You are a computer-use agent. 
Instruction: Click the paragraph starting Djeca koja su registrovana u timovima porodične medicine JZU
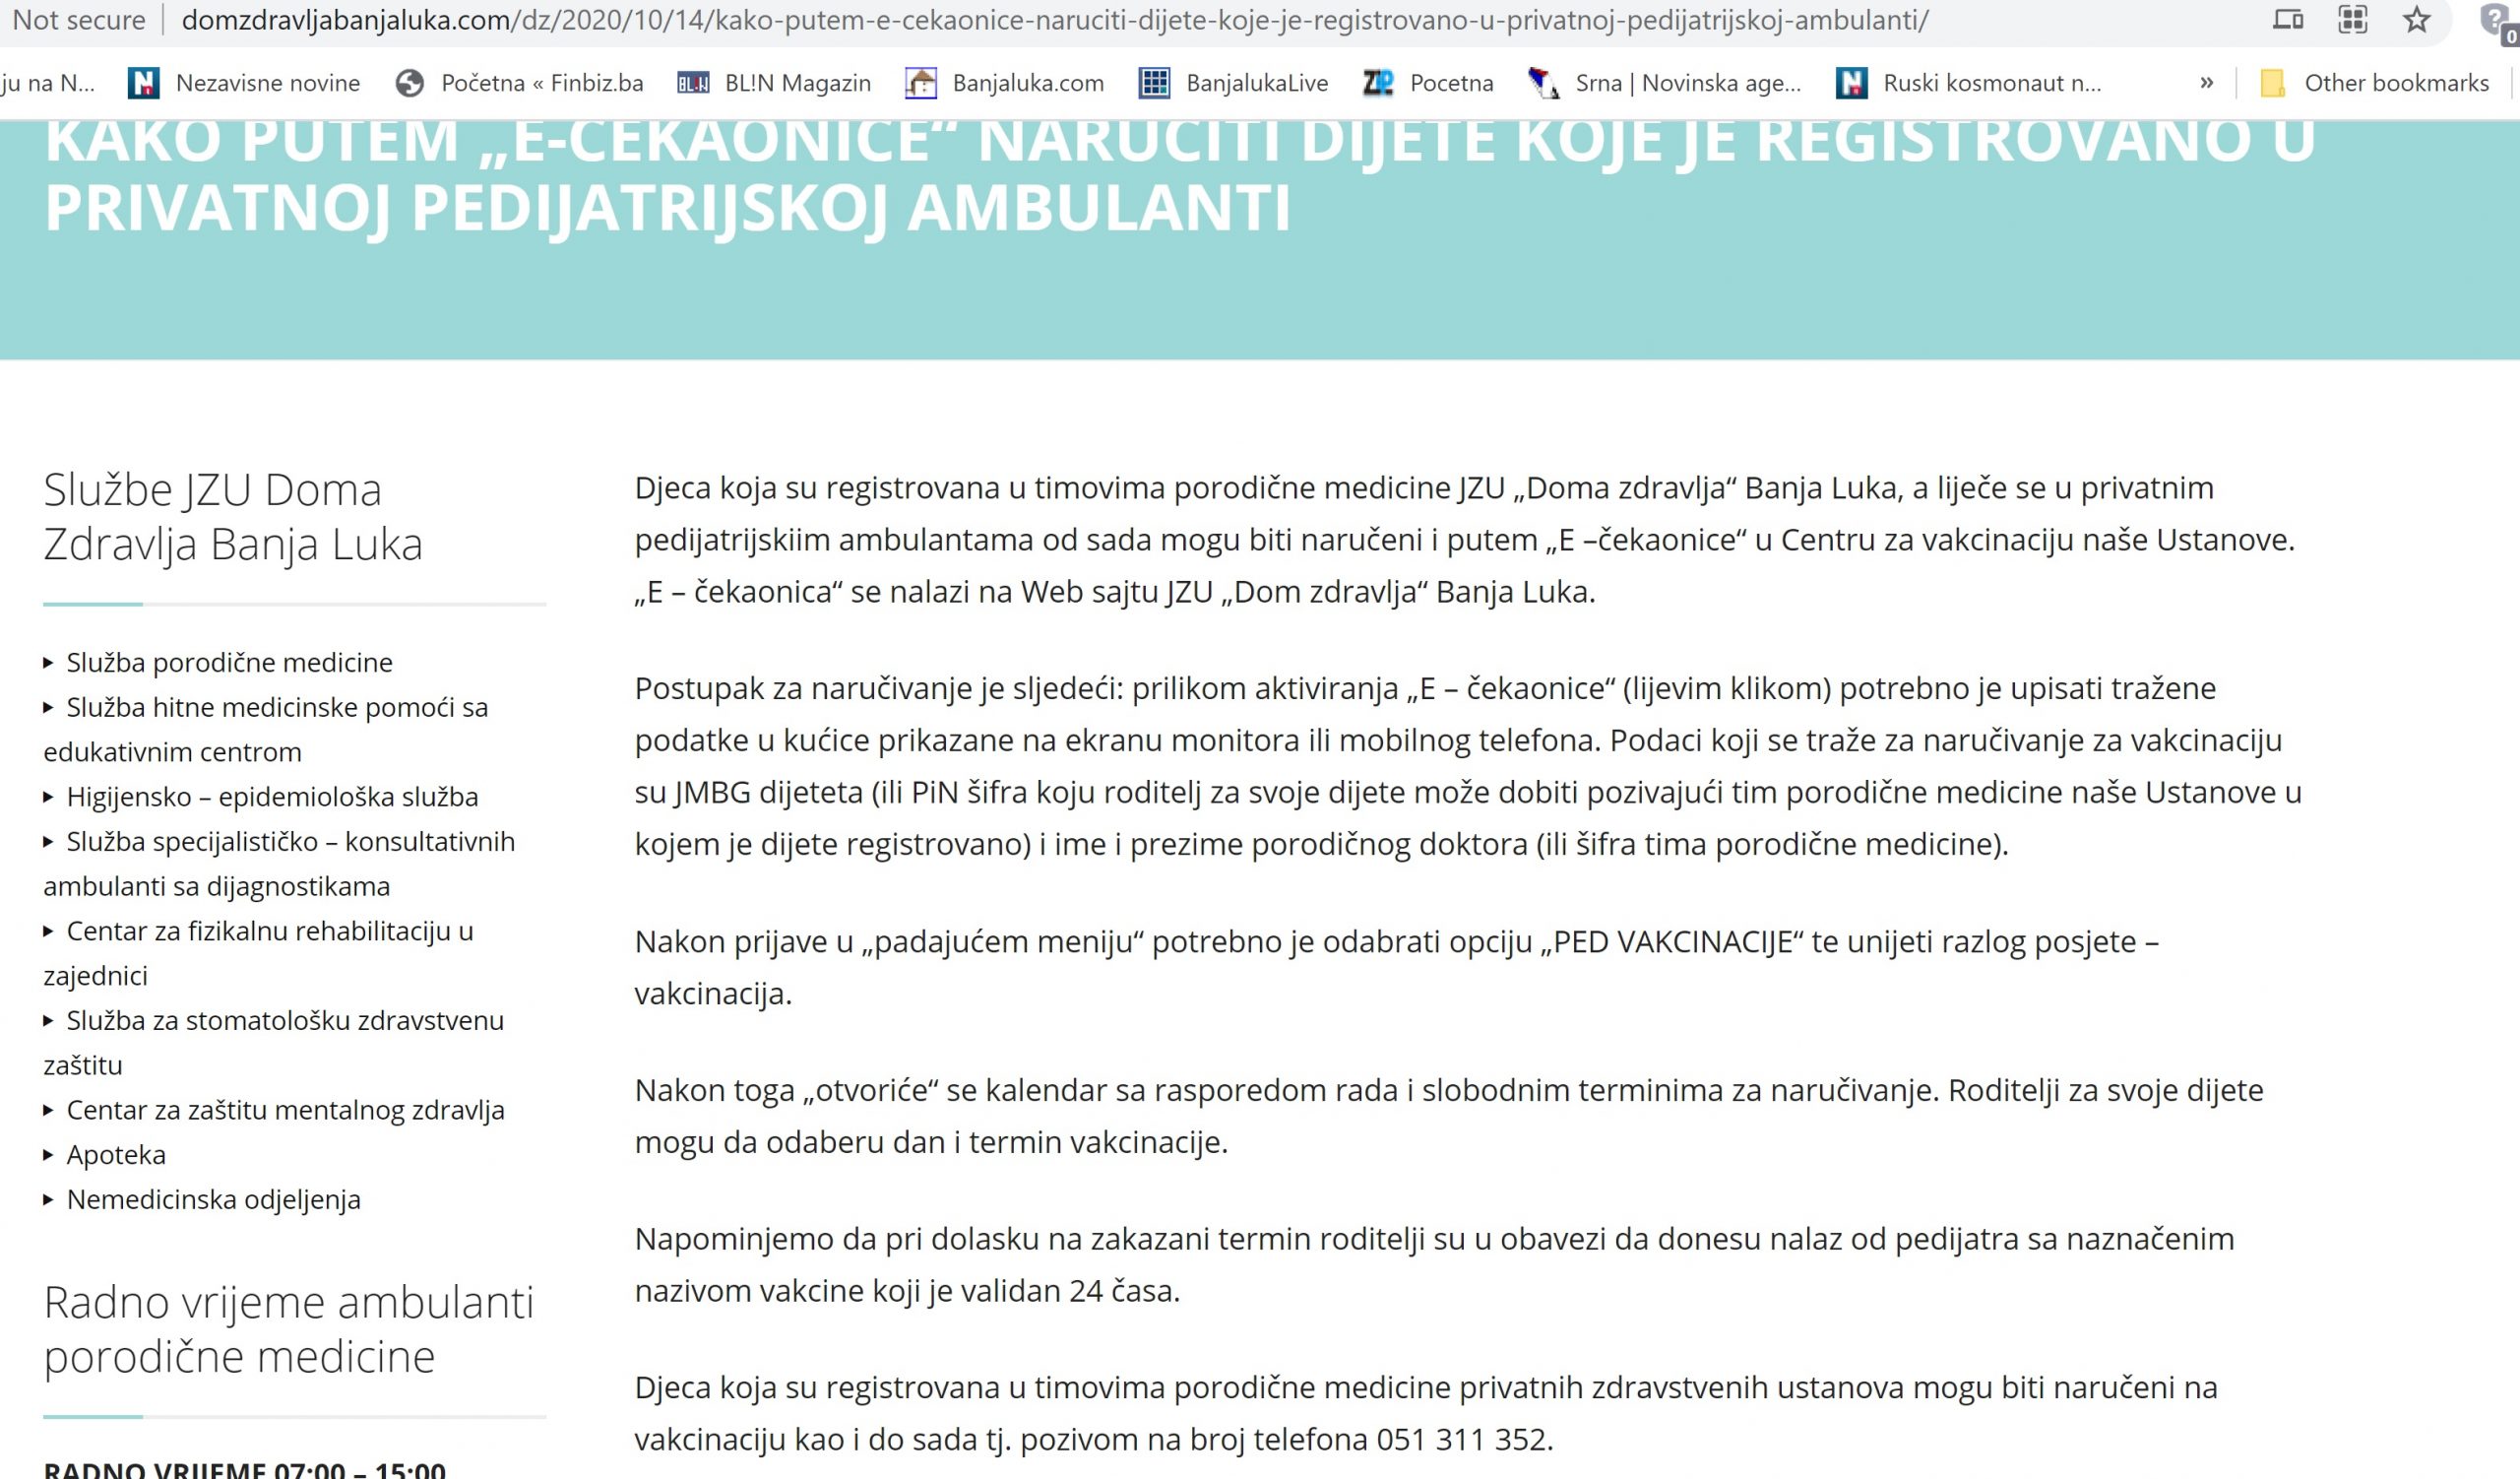pyautogui.click(x=1465, y=539)
